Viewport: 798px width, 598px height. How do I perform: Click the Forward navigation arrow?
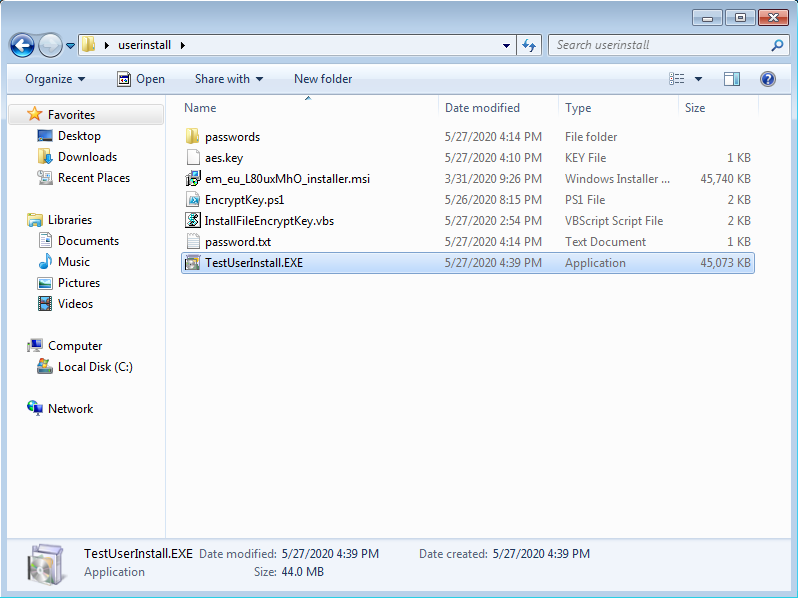tap(50, 46)
